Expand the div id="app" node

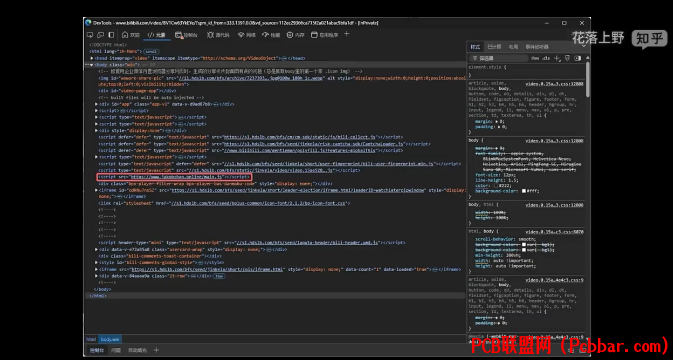pyautogui.click(x=97, y=104)
